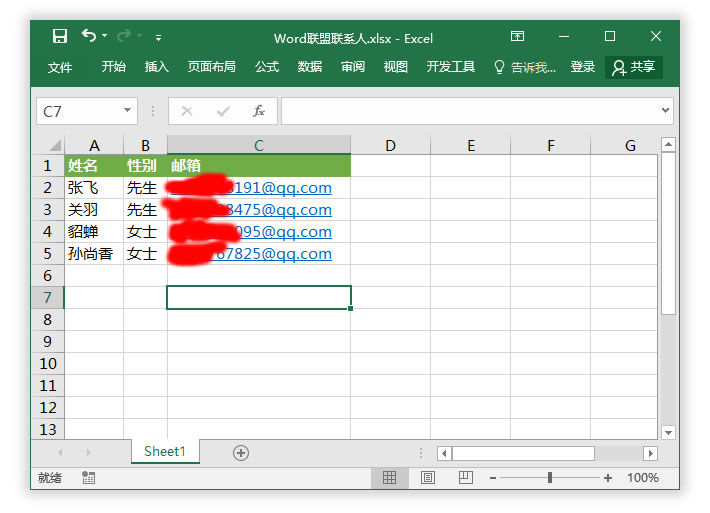Screen dimensions: 710x513
Task: Click the 共享 share button
Action: coord(634,67)
